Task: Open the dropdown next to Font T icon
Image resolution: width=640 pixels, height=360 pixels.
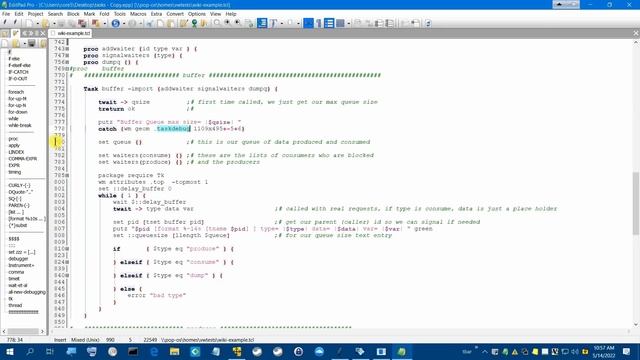Action: pyautogui.click(x=282, y=23)
